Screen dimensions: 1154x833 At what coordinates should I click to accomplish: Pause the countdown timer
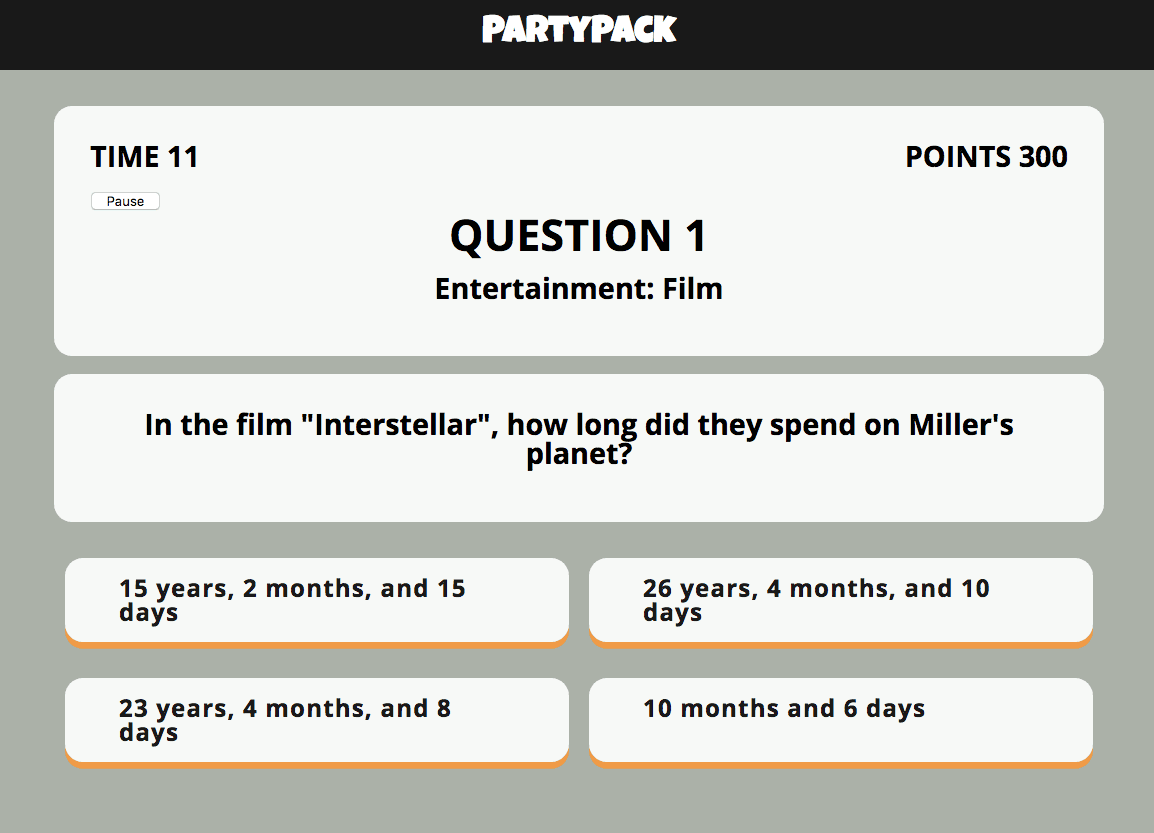pyautogui.click(x=124, y=200)
